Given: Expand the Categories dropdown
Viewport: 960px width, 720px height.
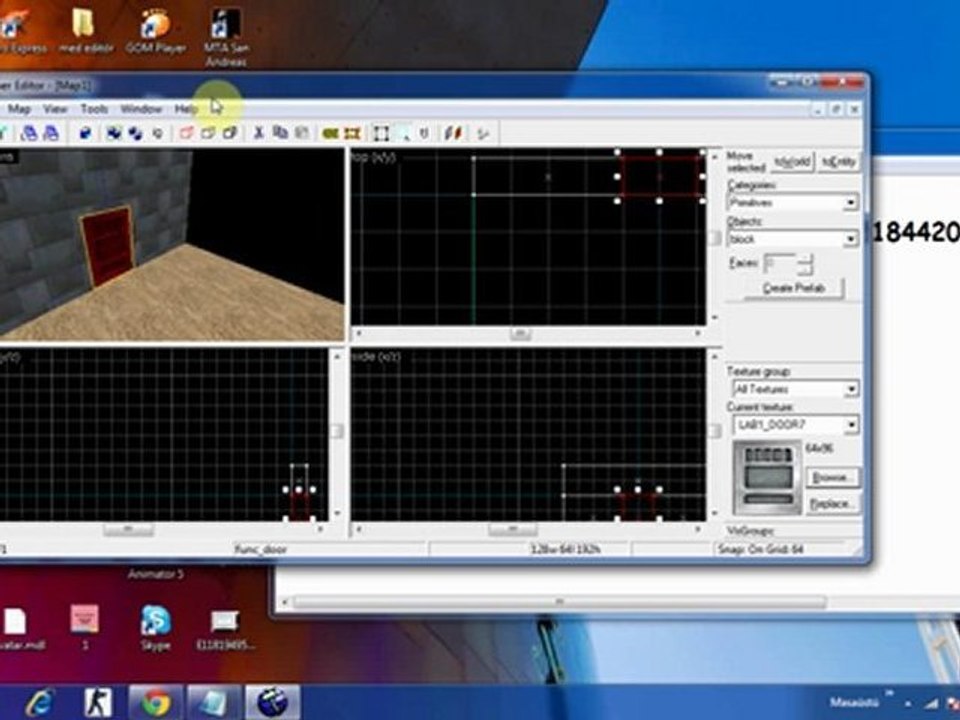Looking at the screenshot, I should [850, 203].
